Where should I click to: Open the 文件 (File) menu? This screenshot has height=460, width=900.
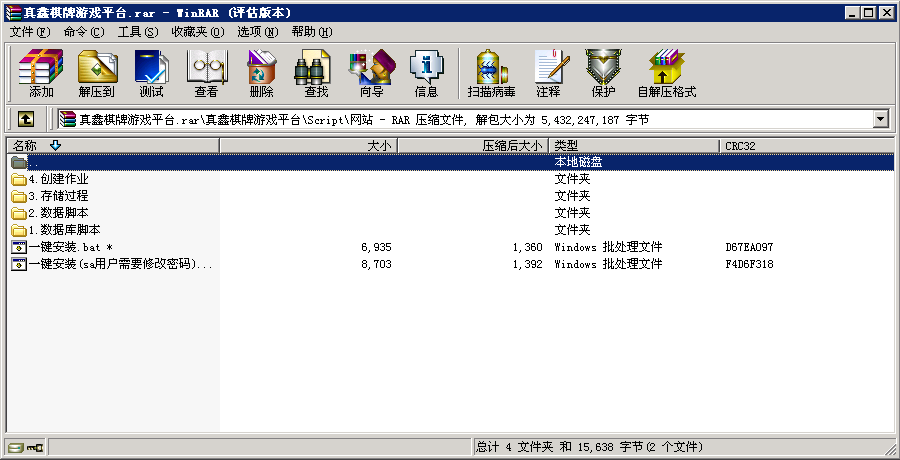click(28, 32)
